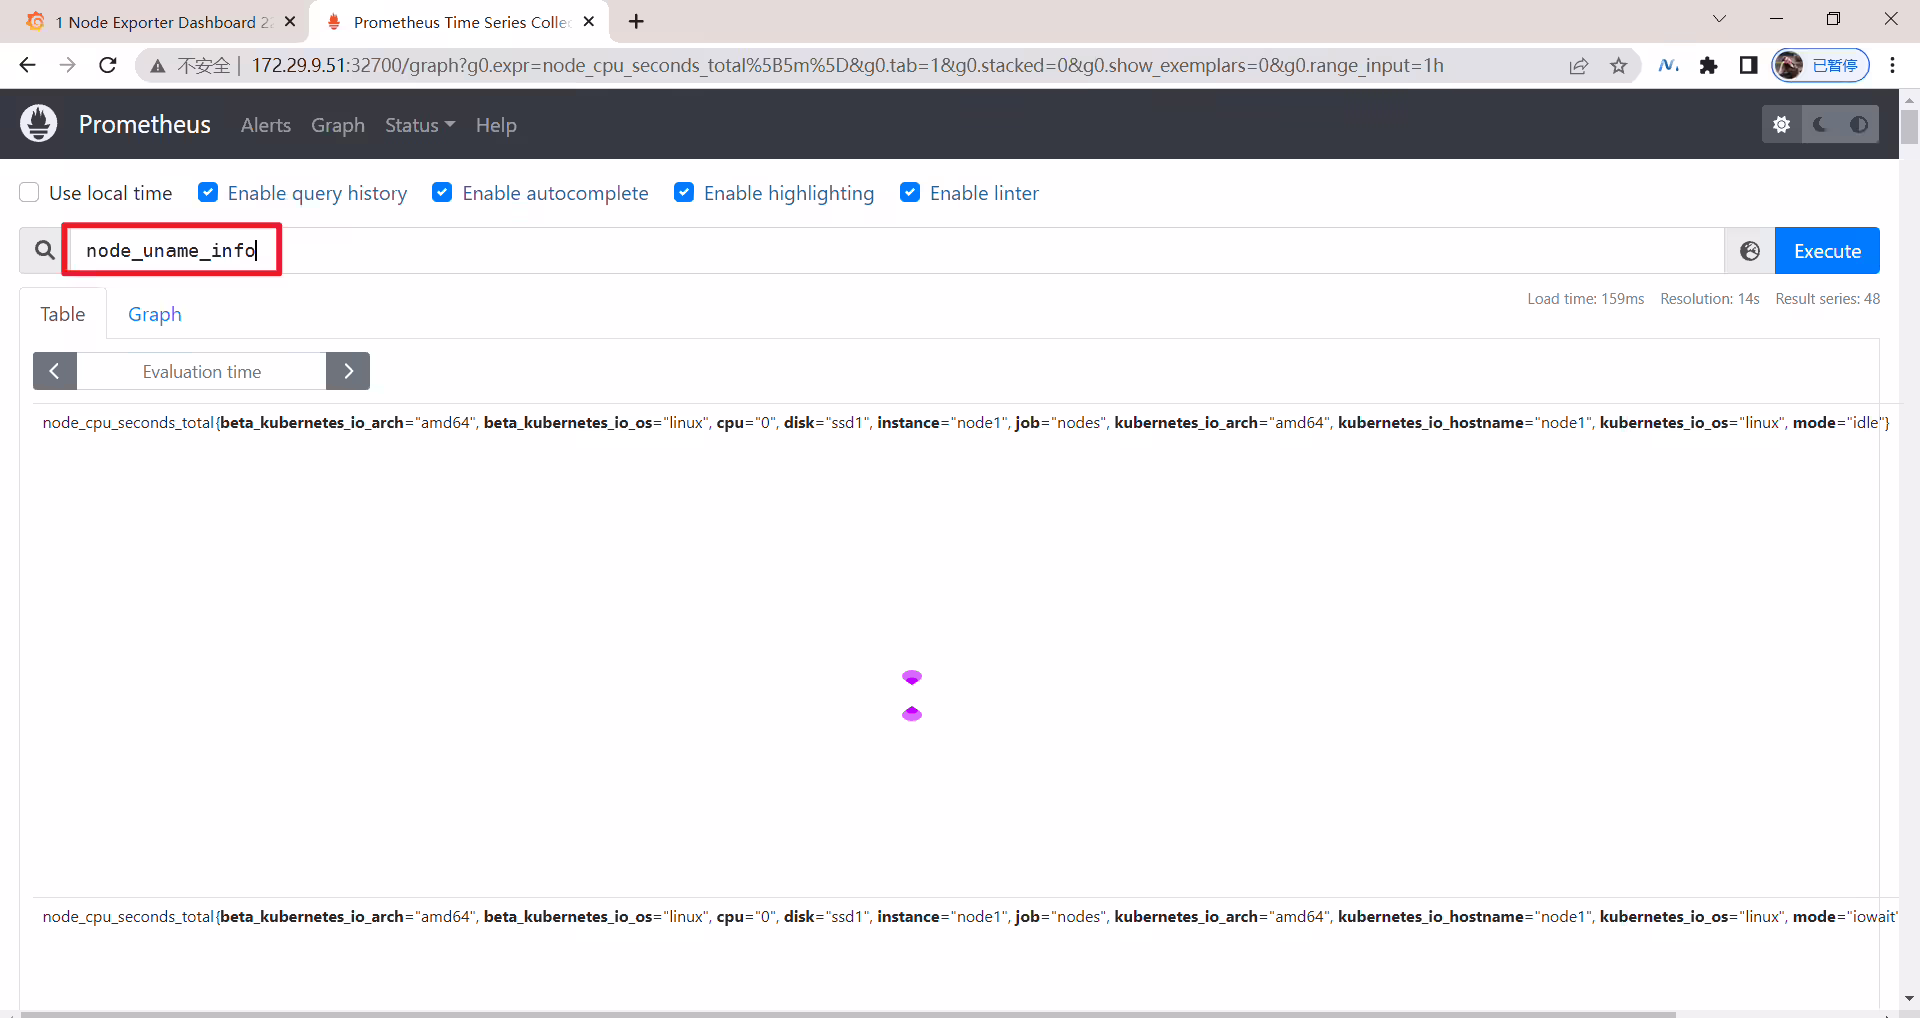
Task: Click the horizontal scrollbar at bottom
Action: (x=848, y=1014)
